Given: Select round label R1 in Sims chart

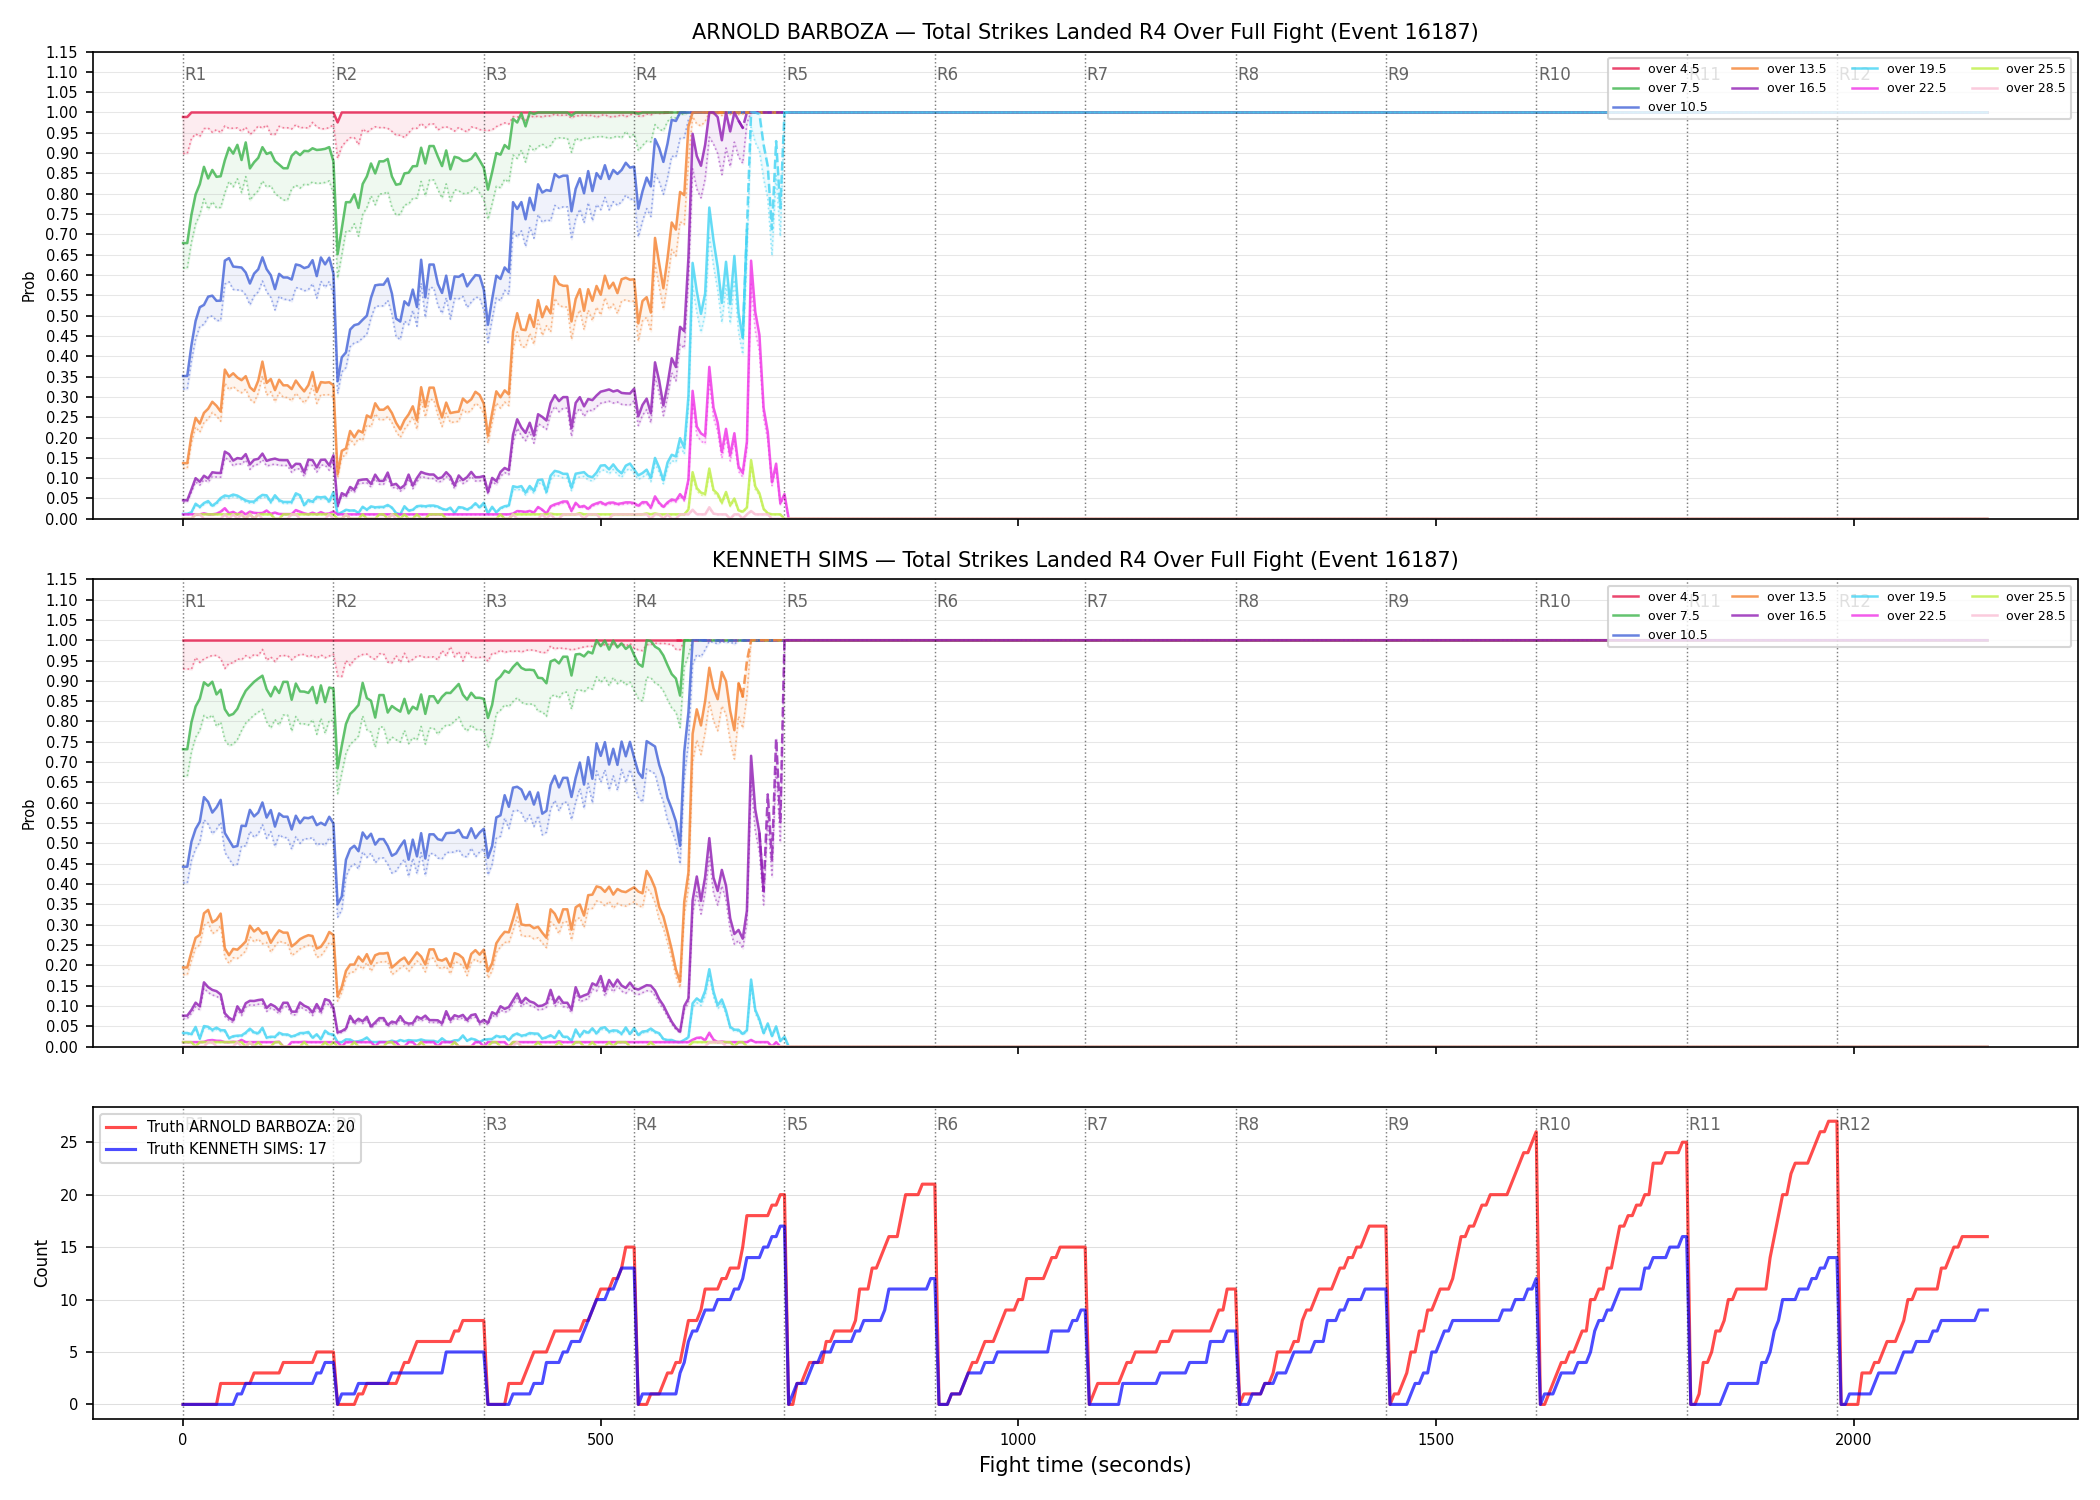Looking at the screenshot, I should (195, 601).
